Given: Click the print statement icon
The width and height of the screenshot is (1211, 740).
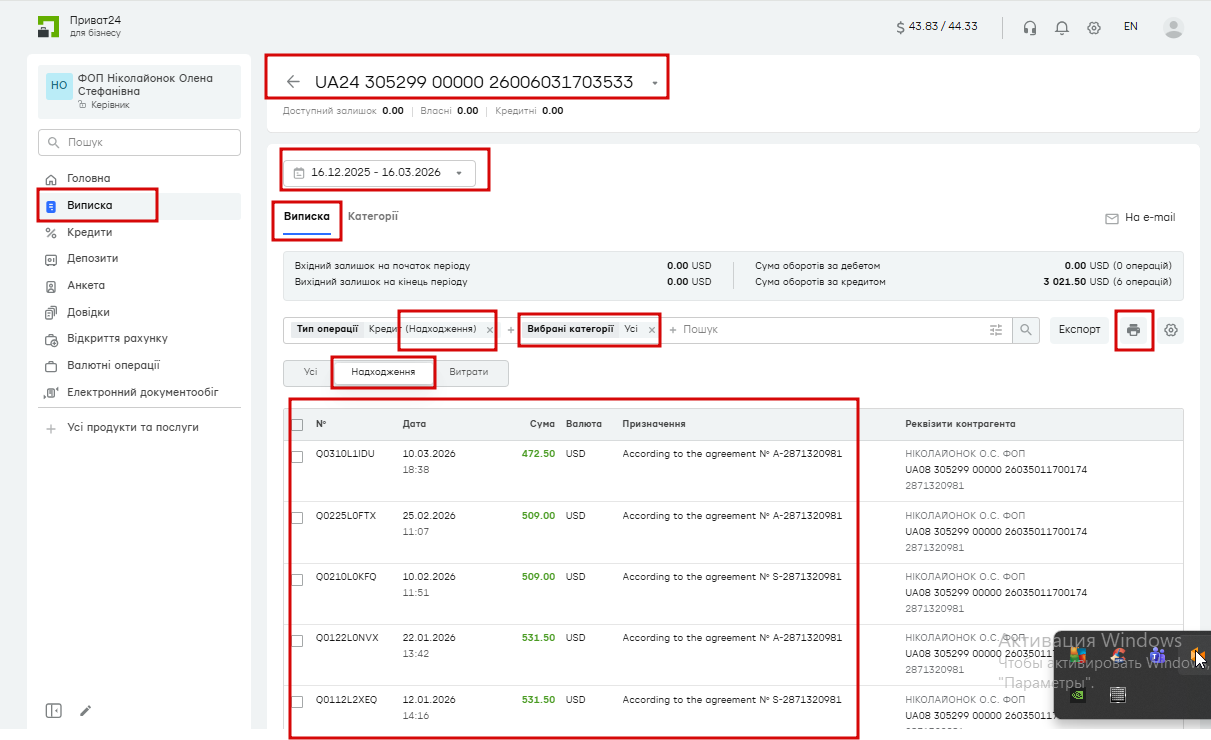Looking at the screenshot, I should pyautogui.click(x=1133, y=330).
